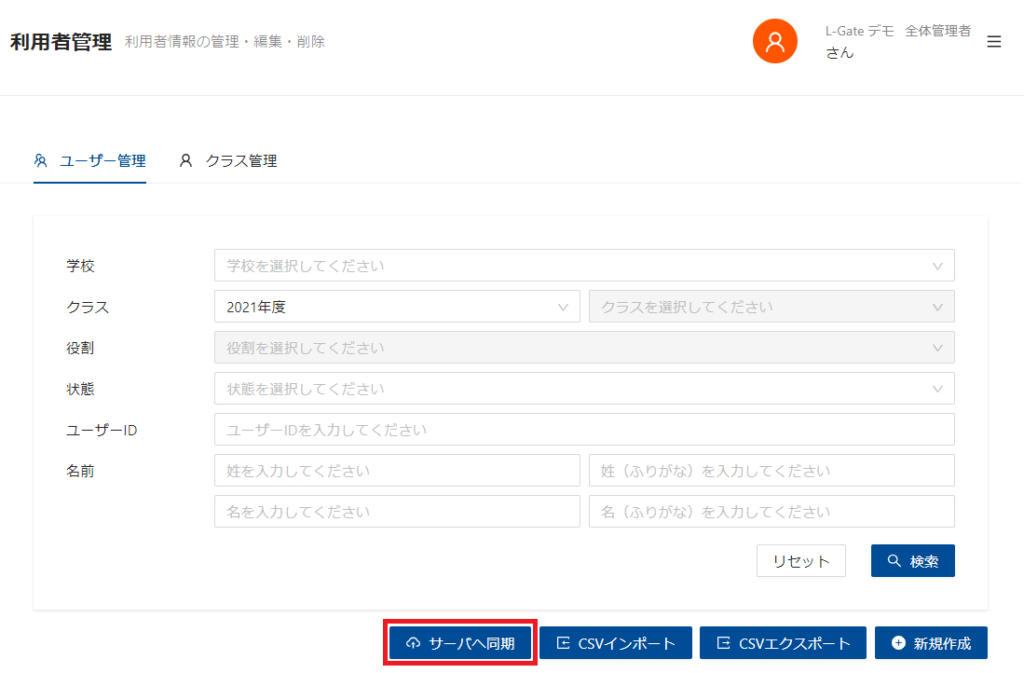Click the plus icon on 新規作成
The width and height of the screenshot is (1024, 673).
[898, 644]
